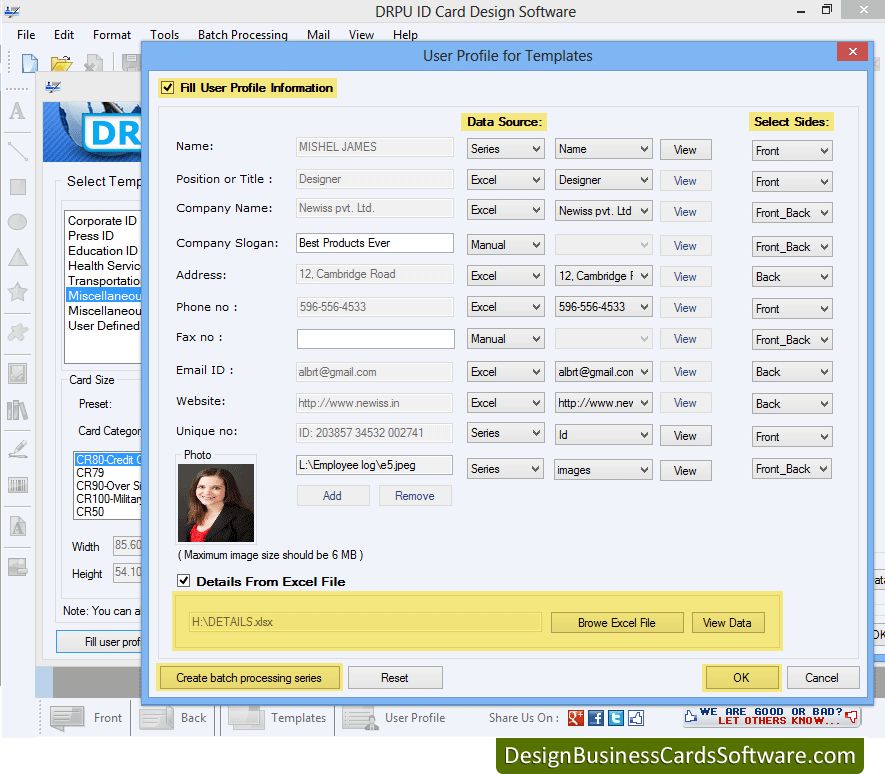Open the Mail menu
The width and height of the screenshot is (885, 774).
click(318, 35)
